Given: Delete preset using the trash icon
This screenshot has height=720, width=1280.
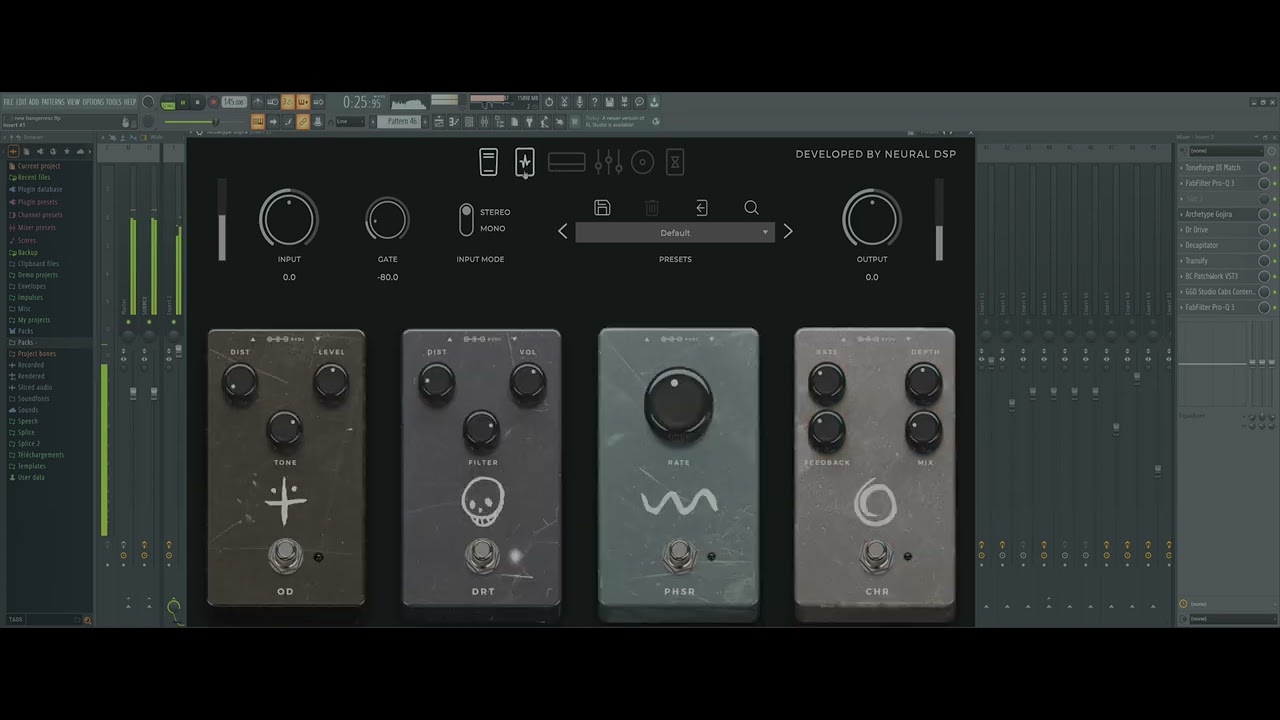Looking at the screenshot, I should [x=652, y=208].
